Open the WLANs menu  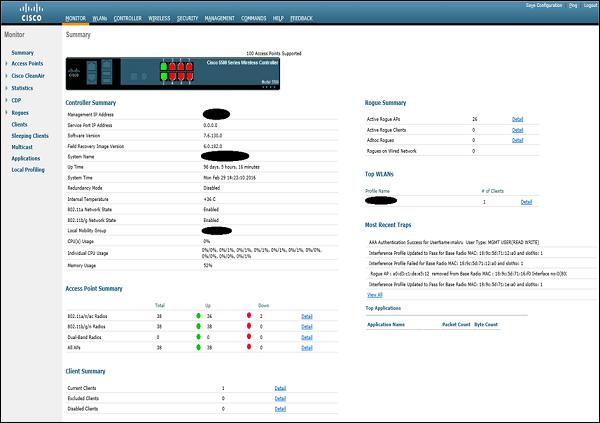coord(99,18)
